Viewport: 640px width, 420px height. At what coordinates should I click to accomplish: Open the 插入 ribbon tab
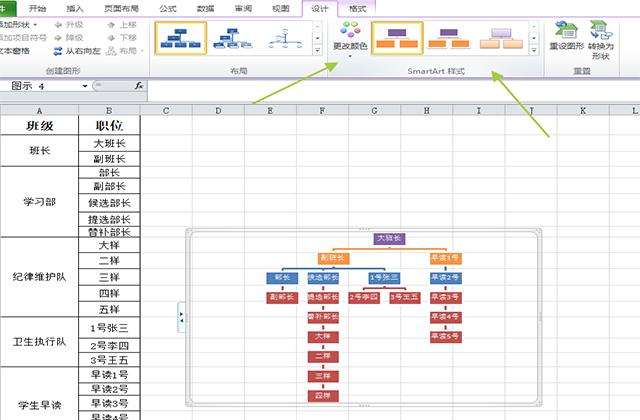[x=74, y=9]
